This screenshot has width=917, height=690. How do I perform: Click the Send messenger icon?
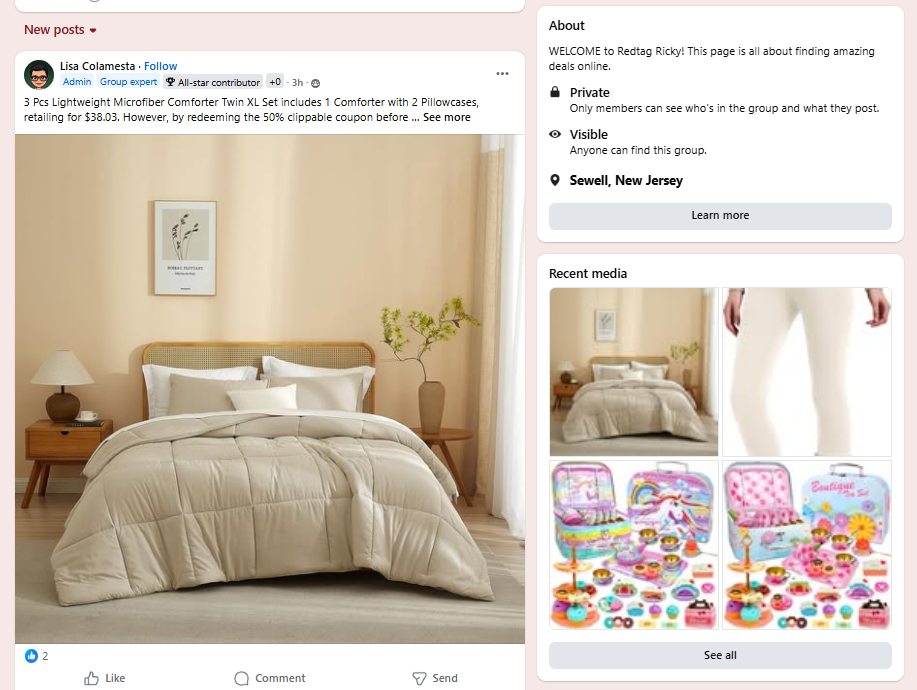pos(419,678)
